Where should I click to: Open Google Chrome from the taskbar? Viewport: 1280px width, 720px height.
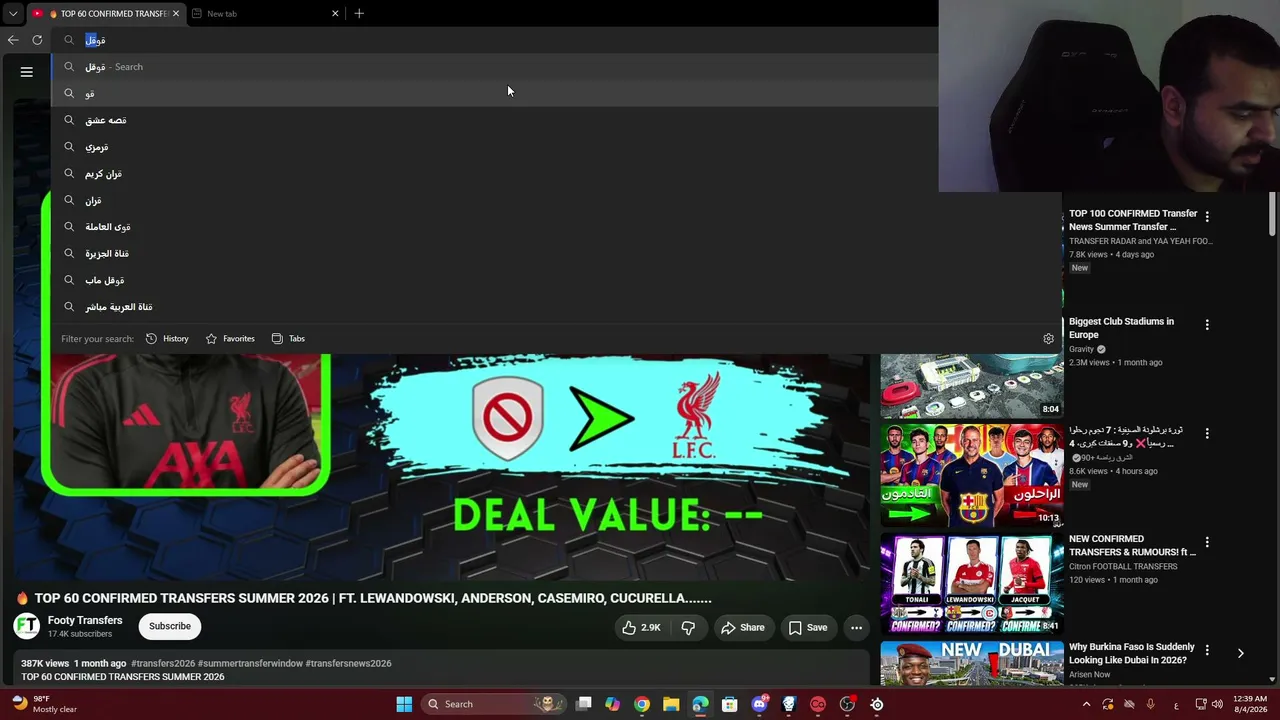point(642,704)
